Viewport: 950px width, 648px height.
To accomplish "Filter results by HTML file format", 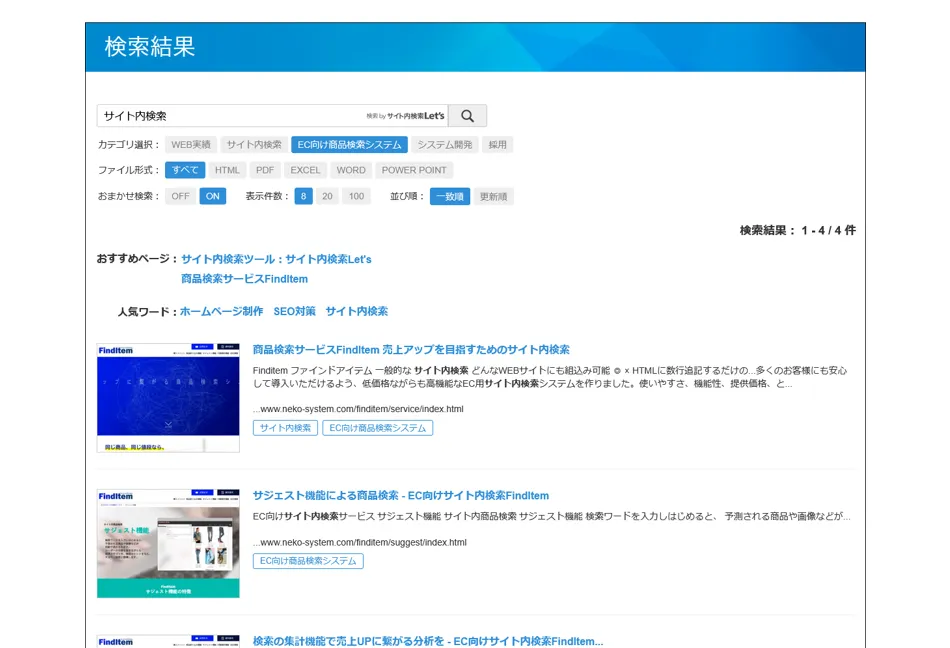I will 227,170.
